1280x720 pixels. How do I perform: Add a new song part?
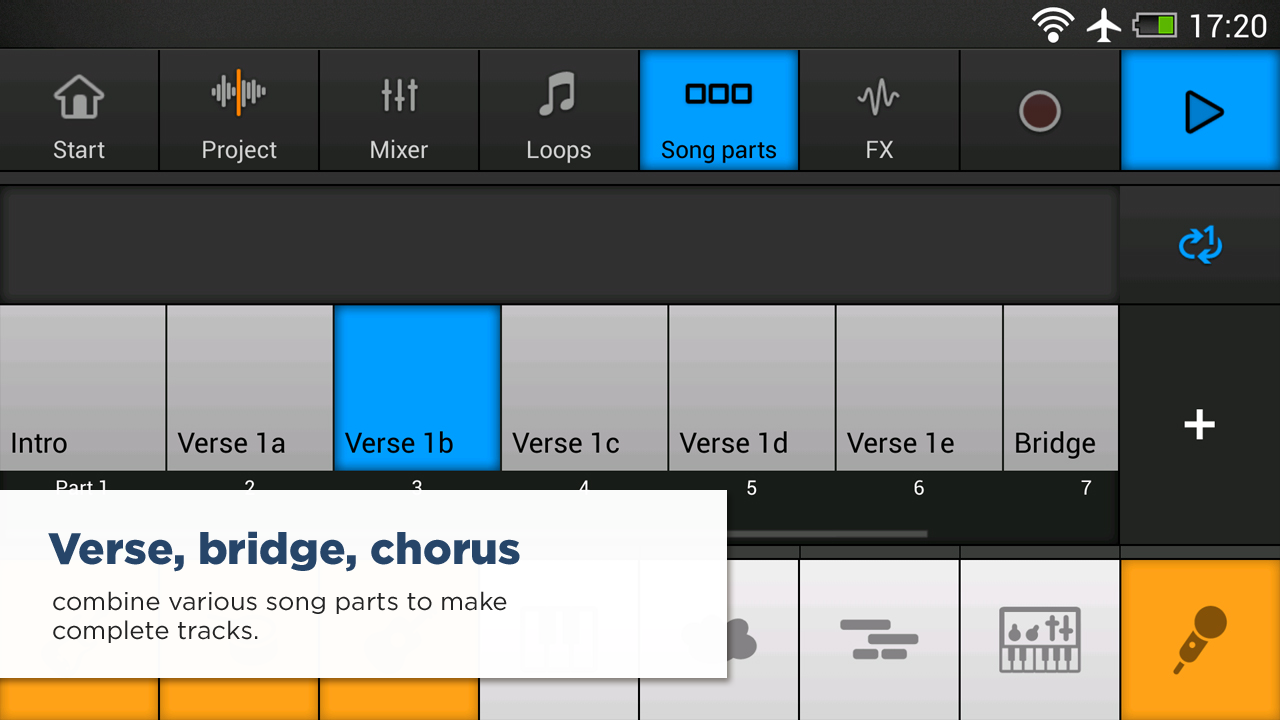tap(1199, 425)
